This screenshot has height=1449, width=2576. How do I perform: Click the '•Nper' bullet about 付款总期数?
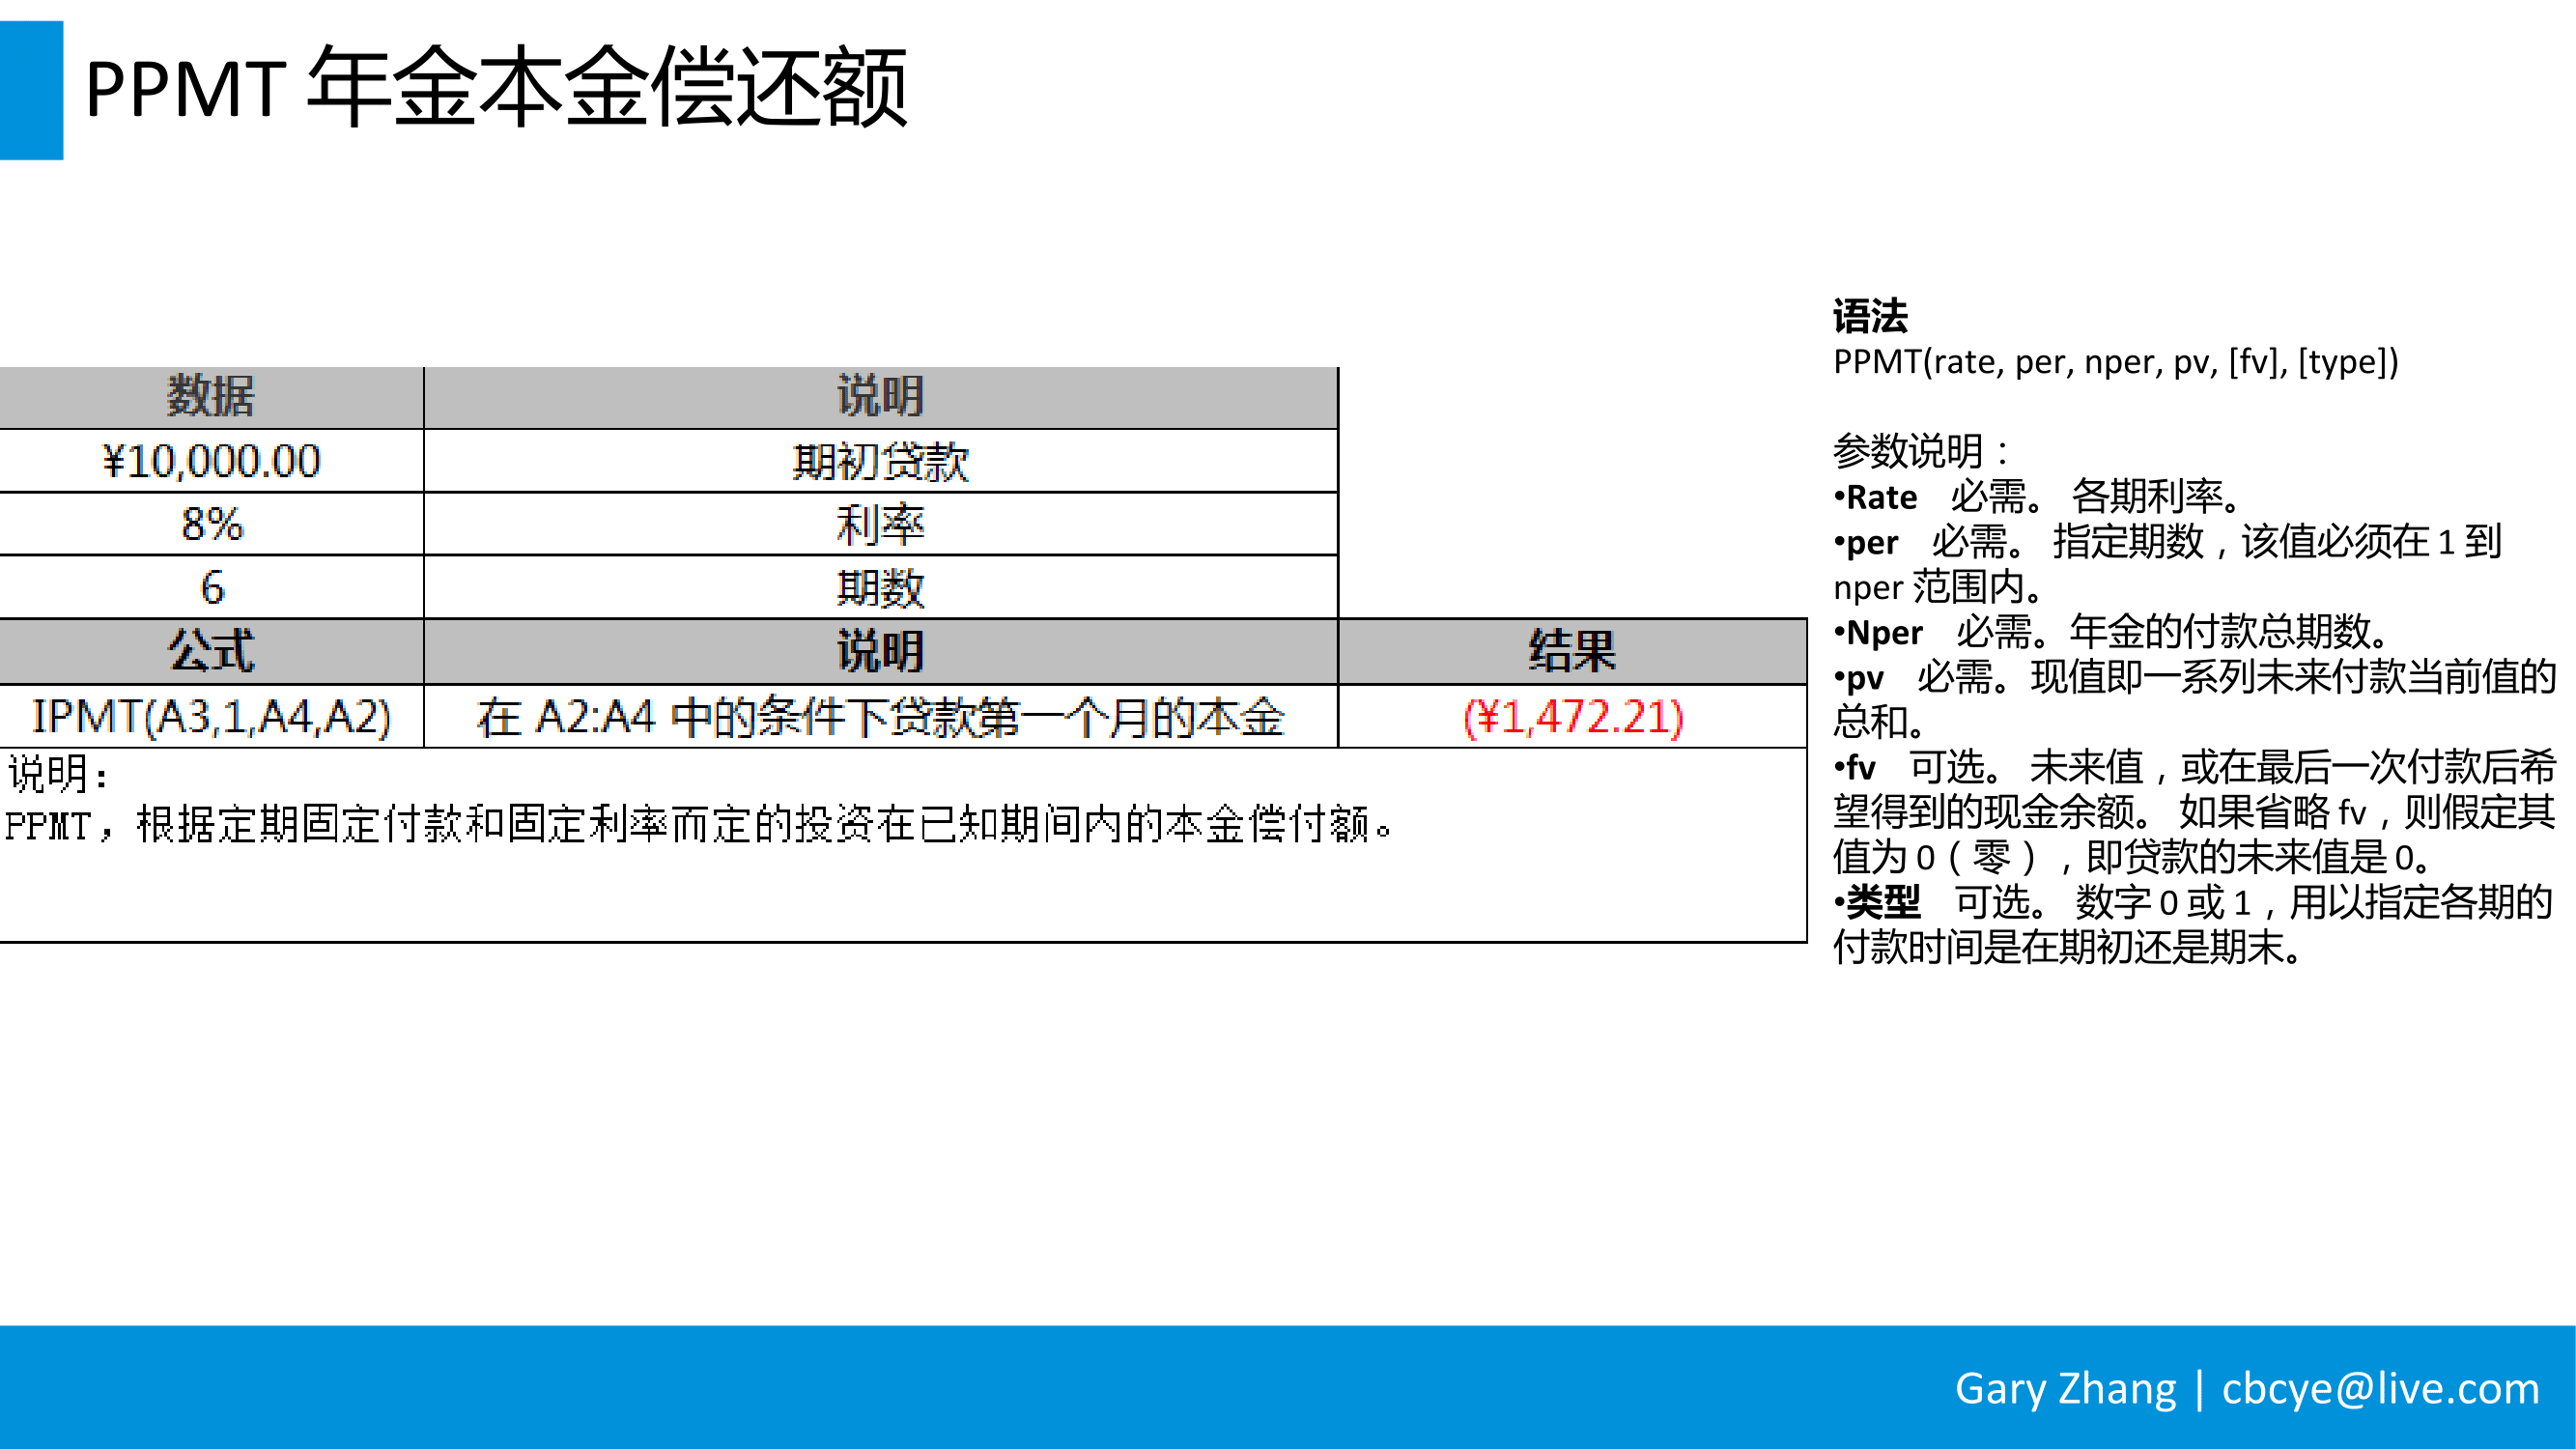click(2111, 632)
